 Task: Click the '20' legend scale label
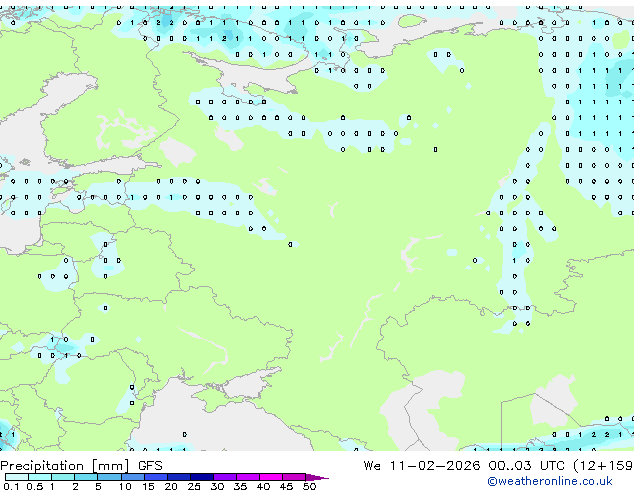(171, 486)
